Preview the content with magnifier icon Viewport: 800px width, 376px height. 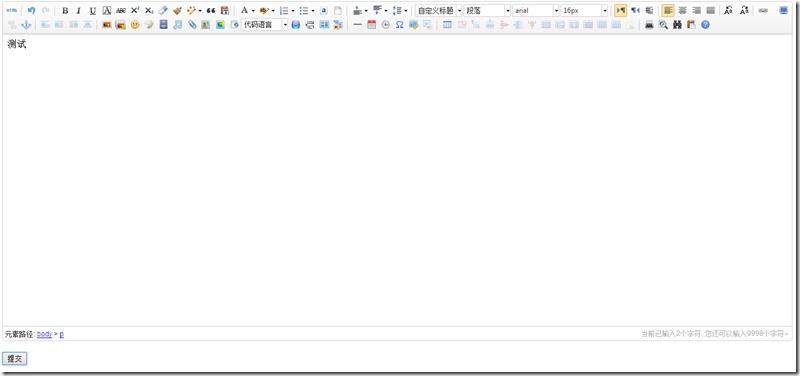(x=663, y=24)
